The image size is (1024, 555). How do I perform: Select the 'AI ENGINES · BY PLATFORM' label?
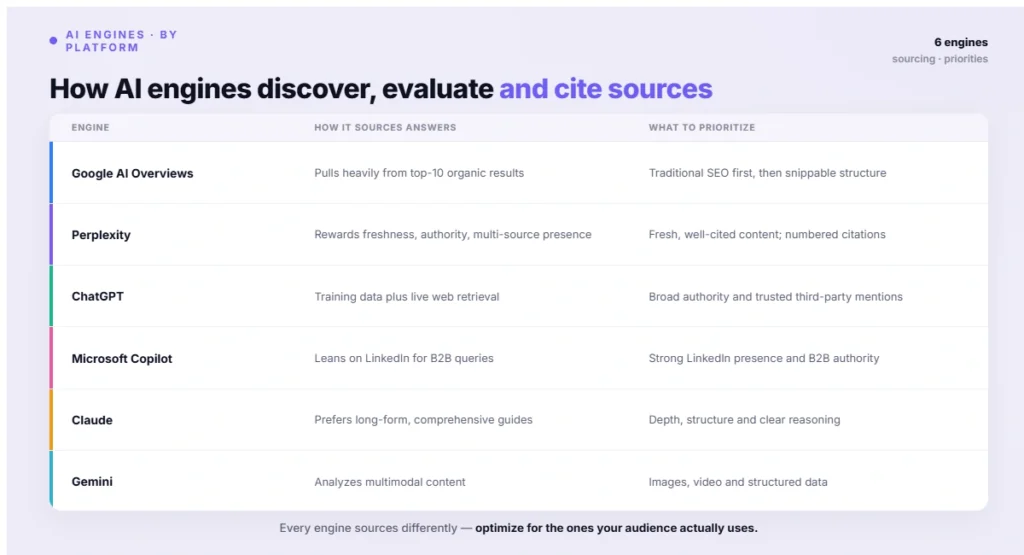point(121,41)
